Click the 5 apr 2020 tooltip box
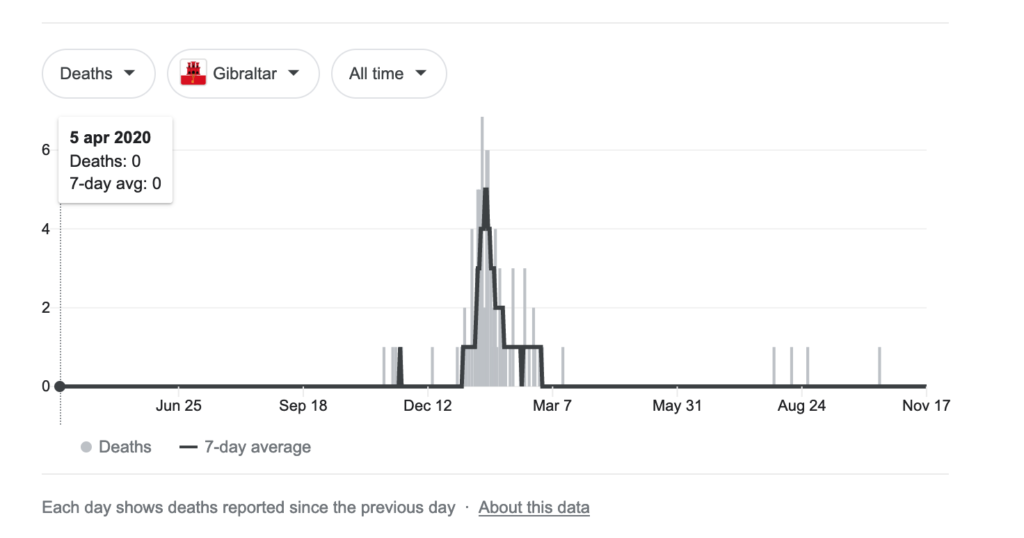The width and height of the screenshot is (1024, 538). (116, 161)
